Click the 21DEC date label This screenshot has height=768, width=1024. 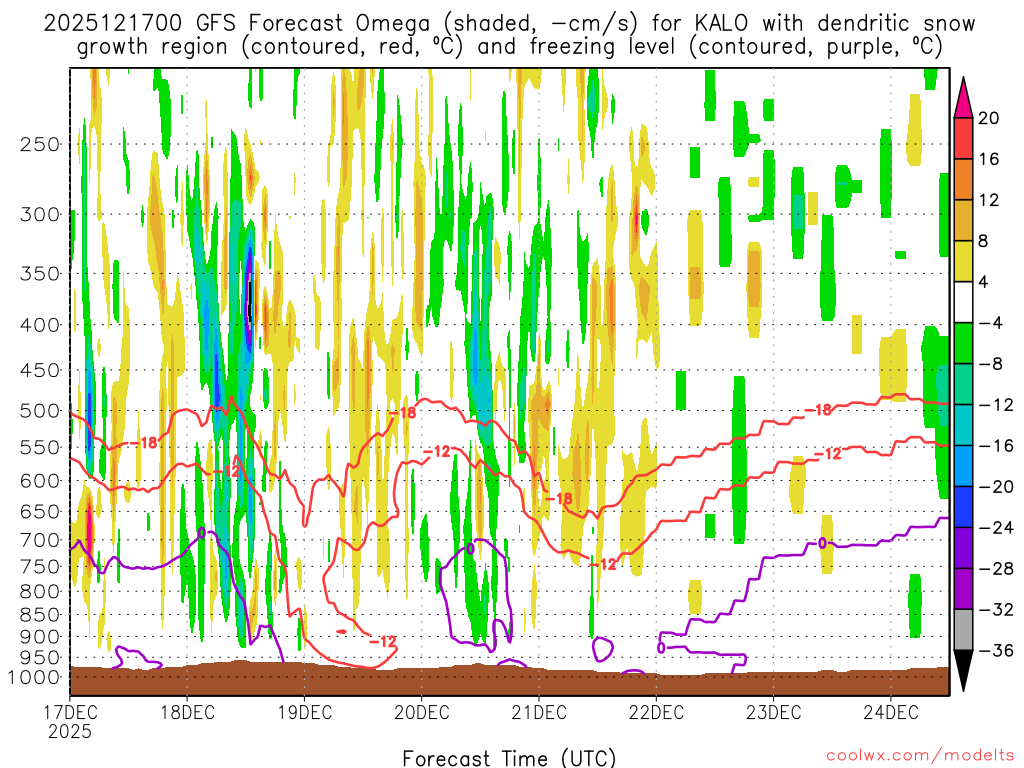coord(539,712)
